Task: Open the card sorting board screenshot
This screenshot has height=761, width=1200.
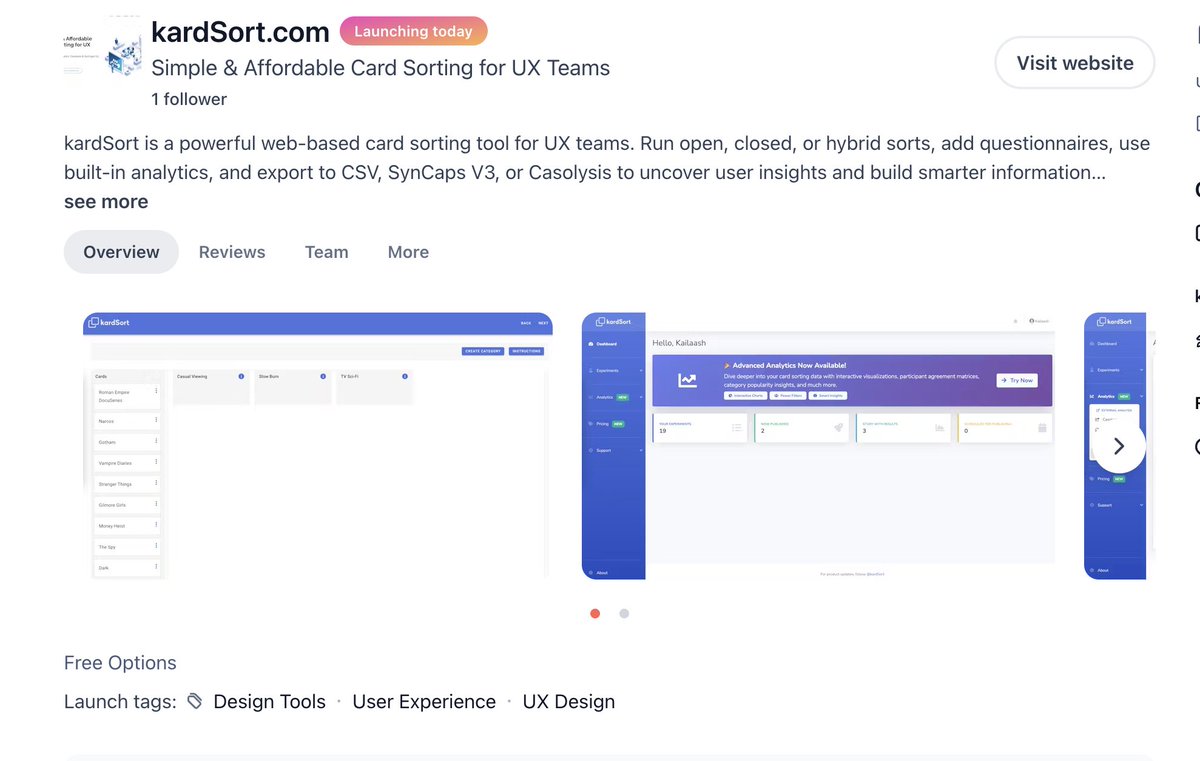Action: coord(317,446)
